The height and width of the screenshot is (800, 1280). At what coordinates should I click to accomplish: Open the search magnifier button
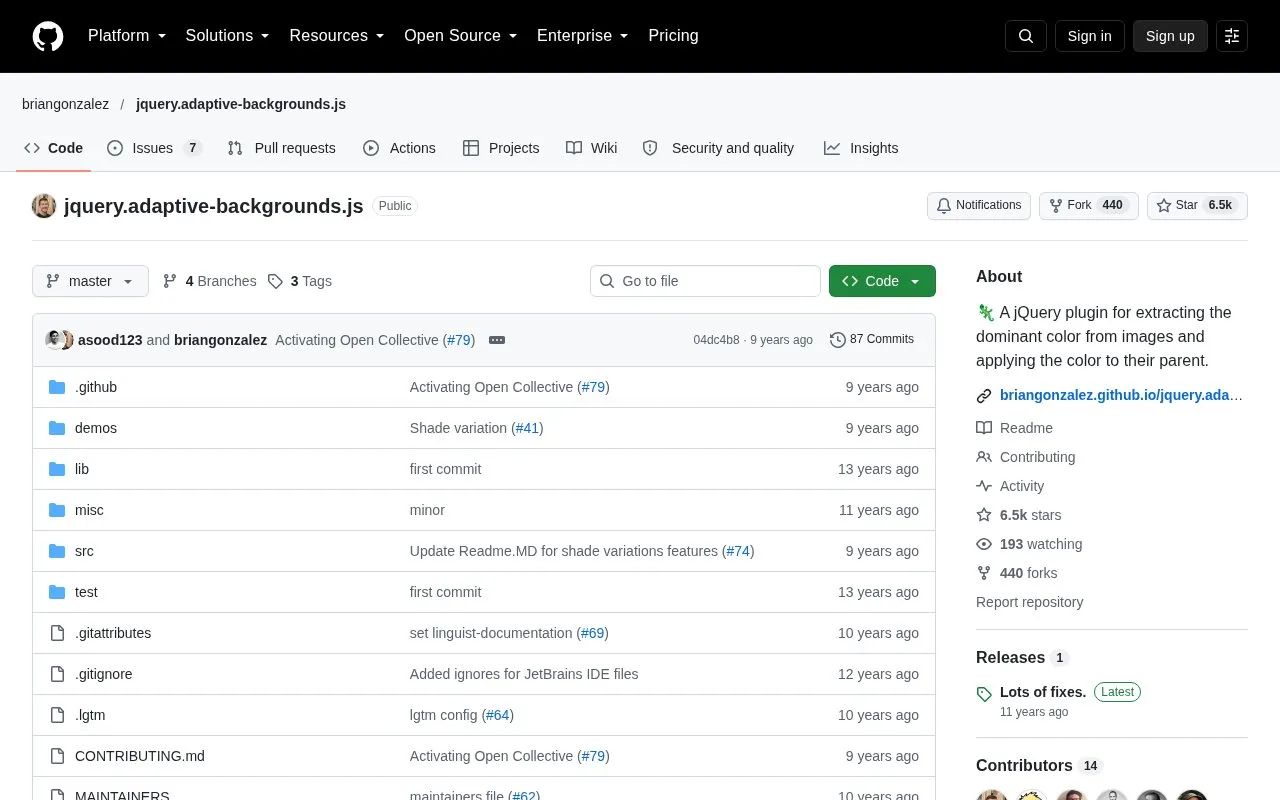(1026, 36)
